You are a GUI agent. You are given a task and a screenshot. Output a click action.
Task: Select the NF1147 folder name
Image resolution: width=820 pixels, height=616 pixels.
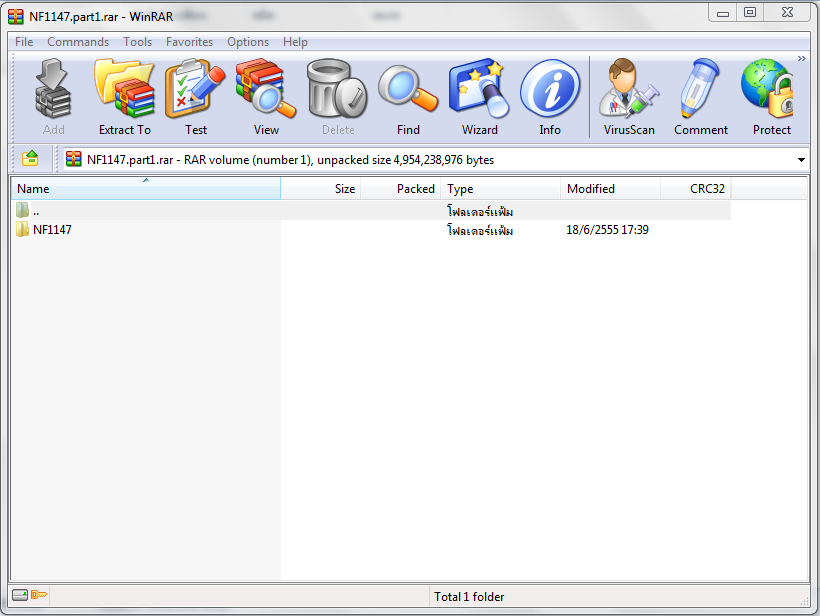pyautogui.click(x=52, y=230)
